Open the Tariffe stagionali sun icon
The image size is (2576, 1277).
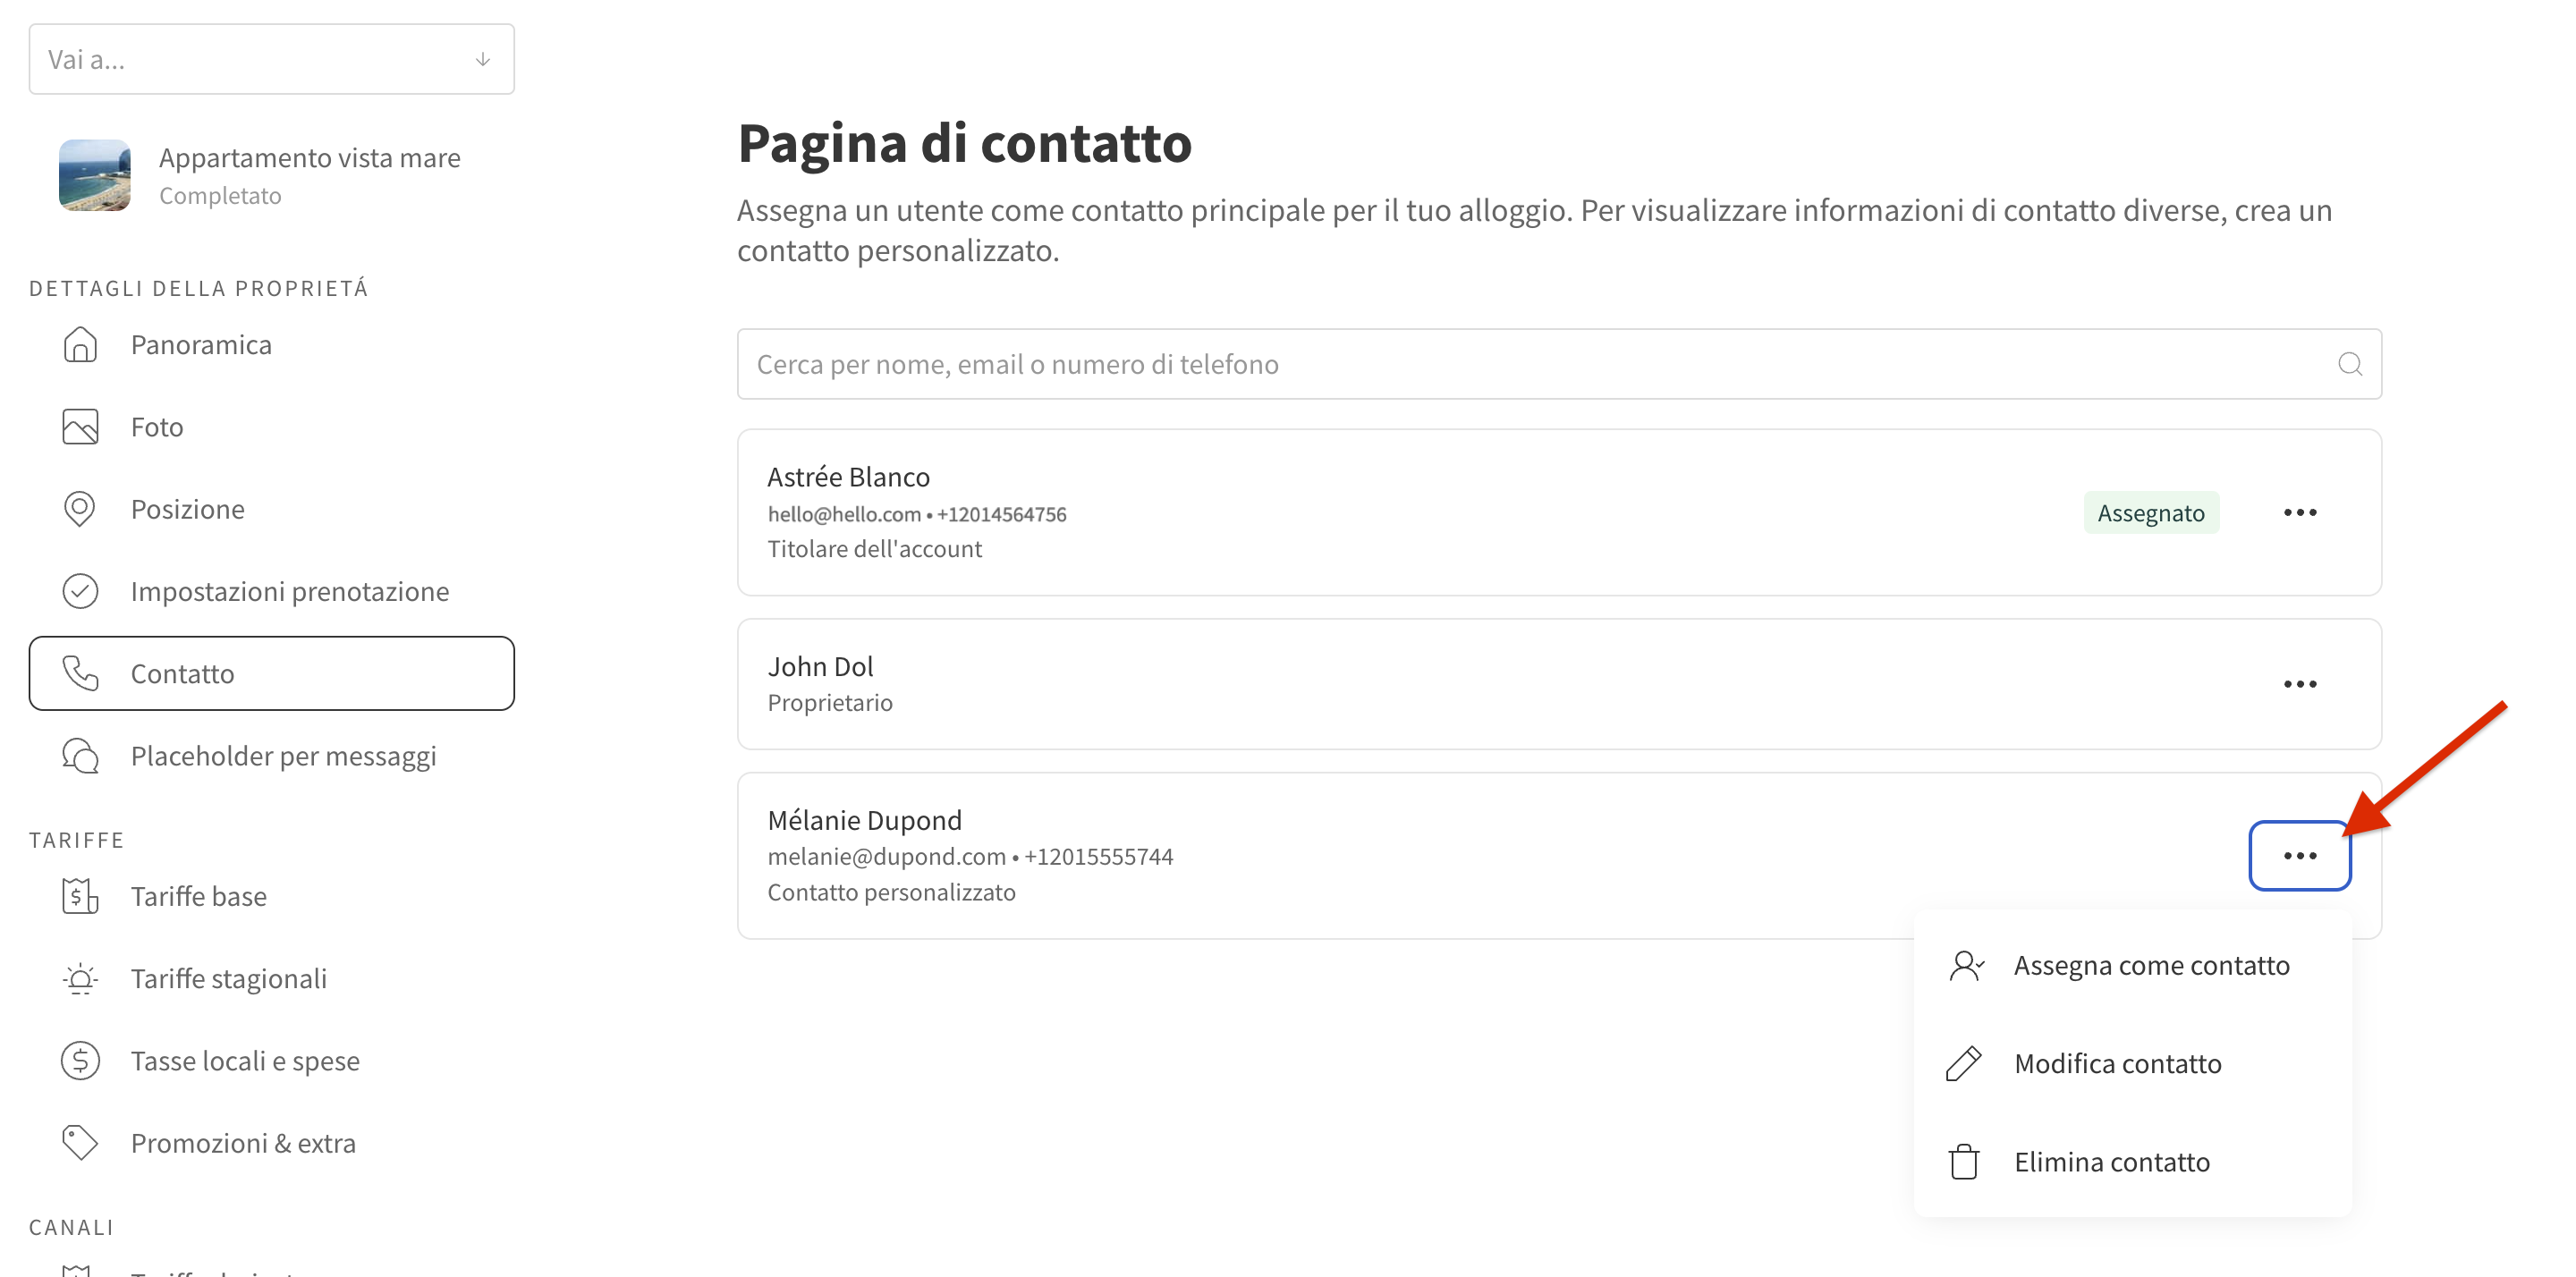click(x=80, y=978)
